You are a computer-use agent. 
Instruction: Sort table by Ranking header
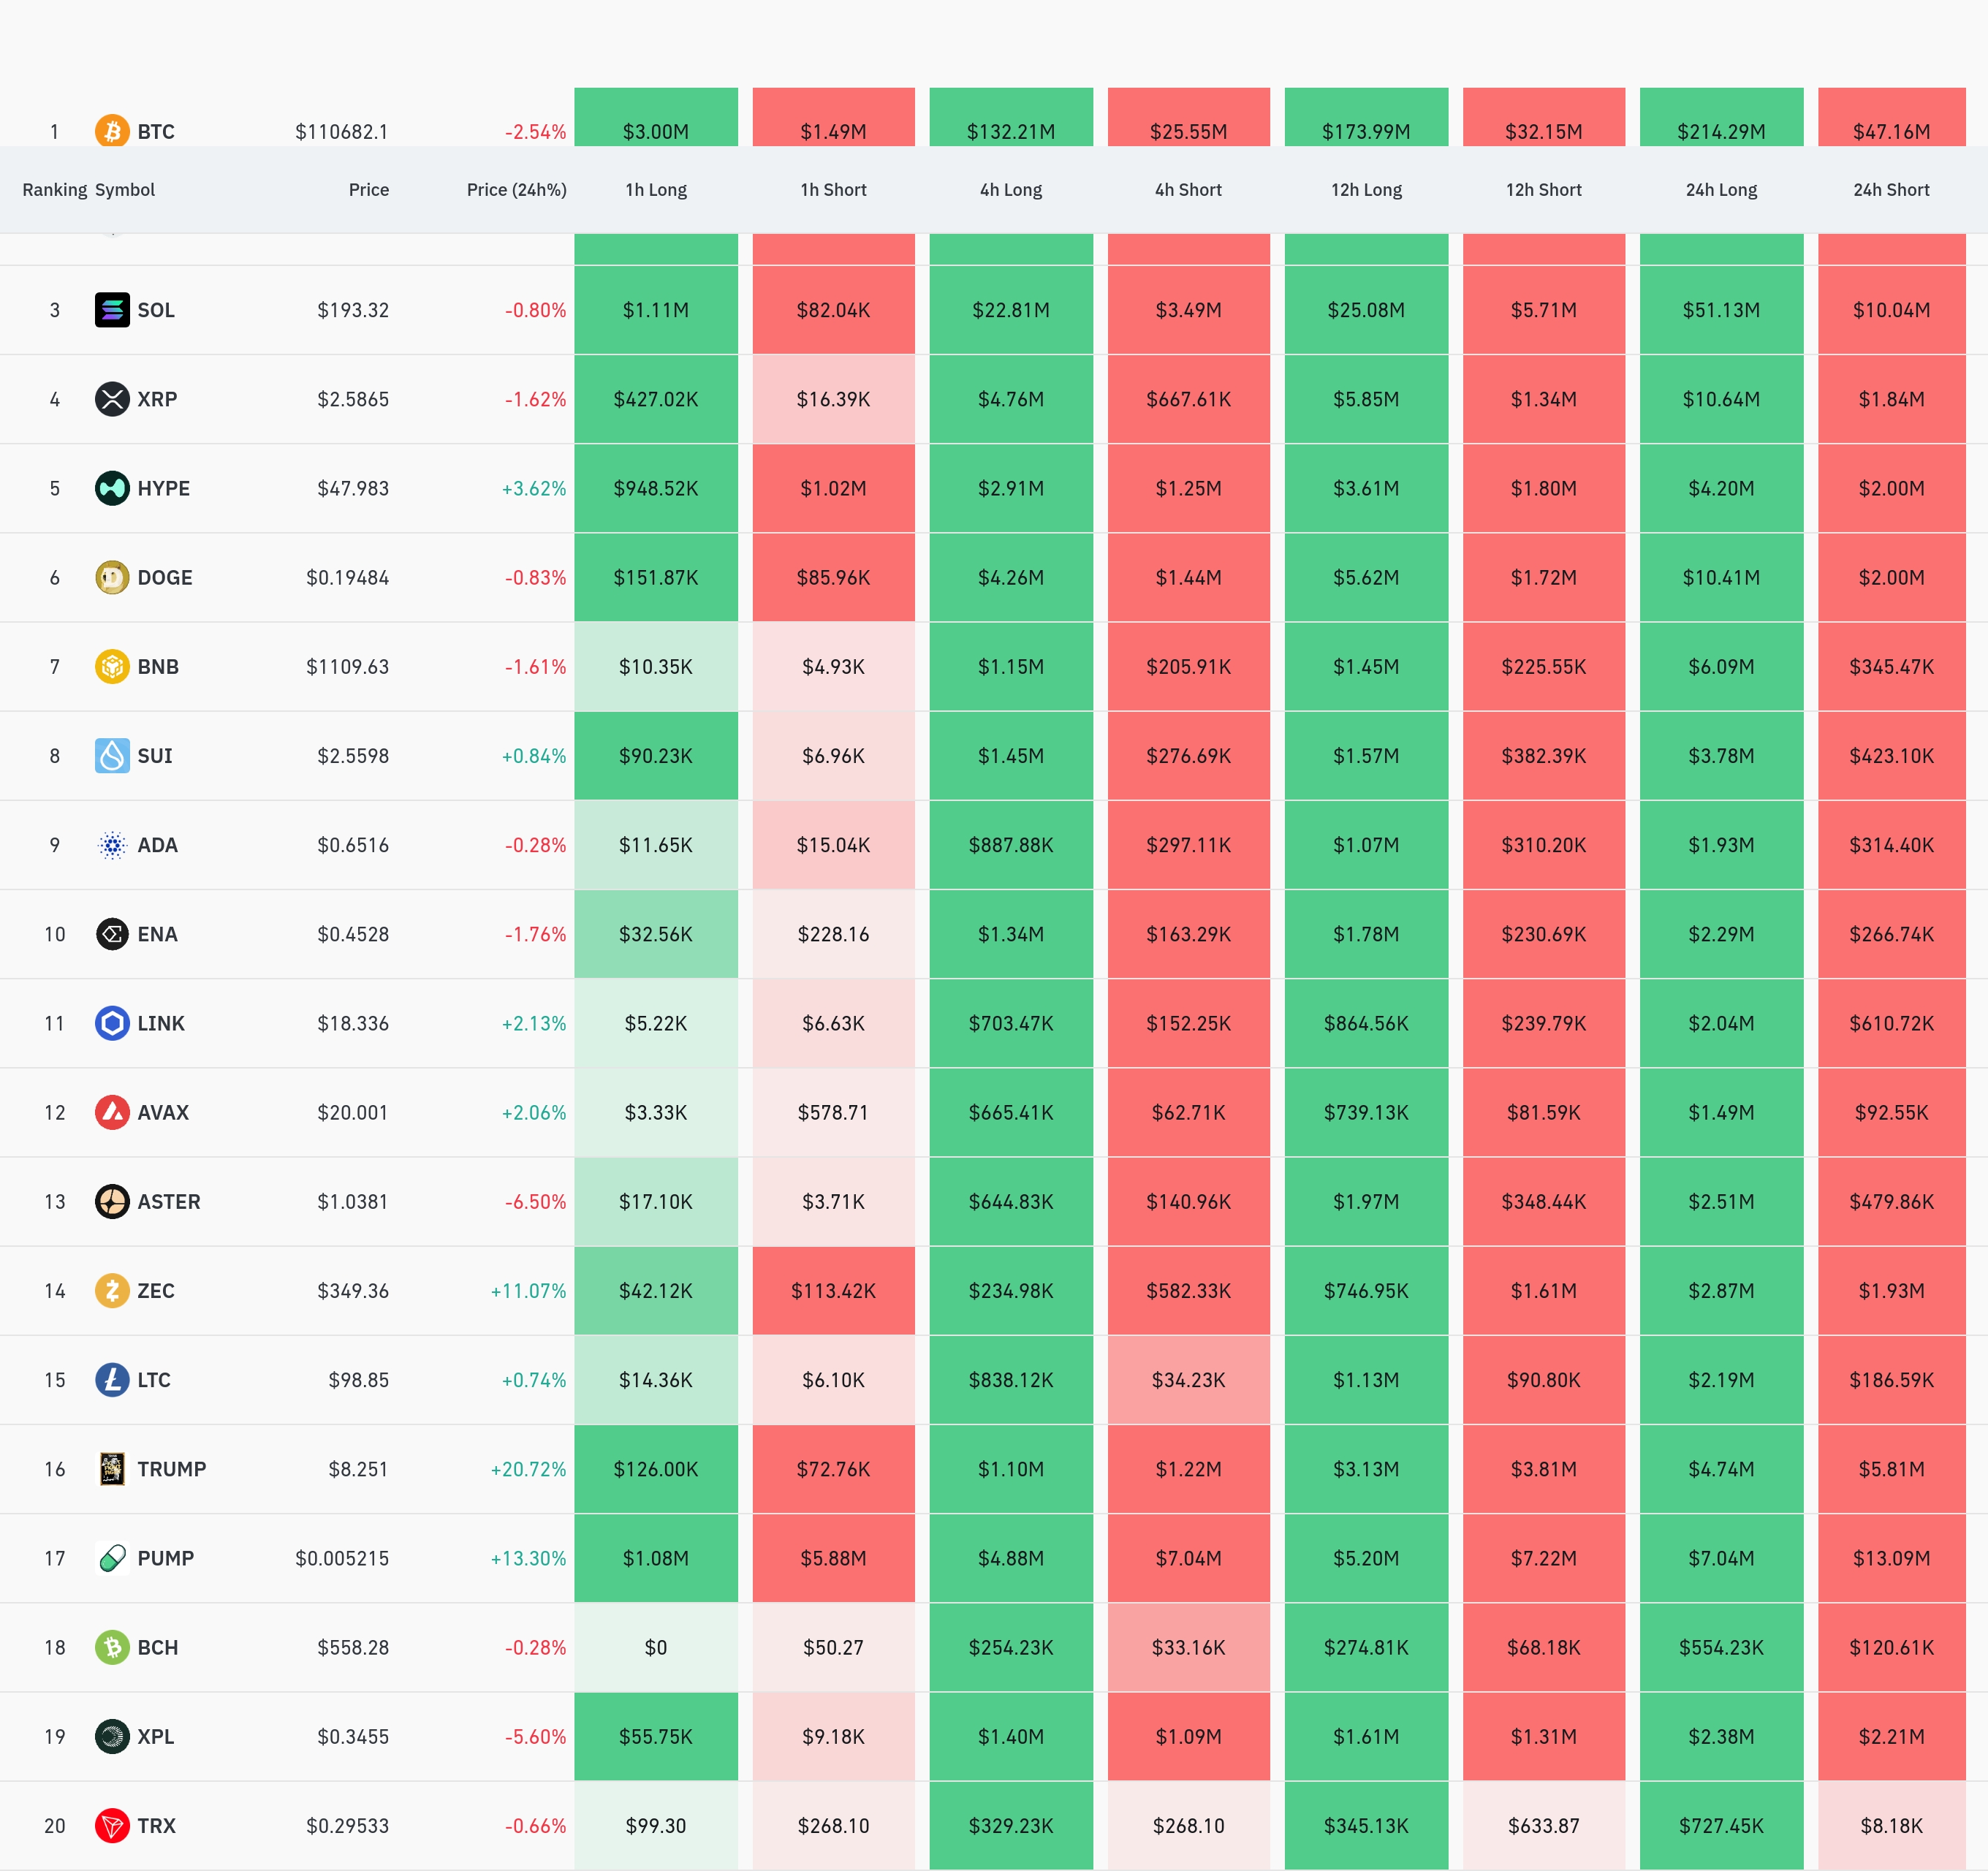(x=54, y=190)
